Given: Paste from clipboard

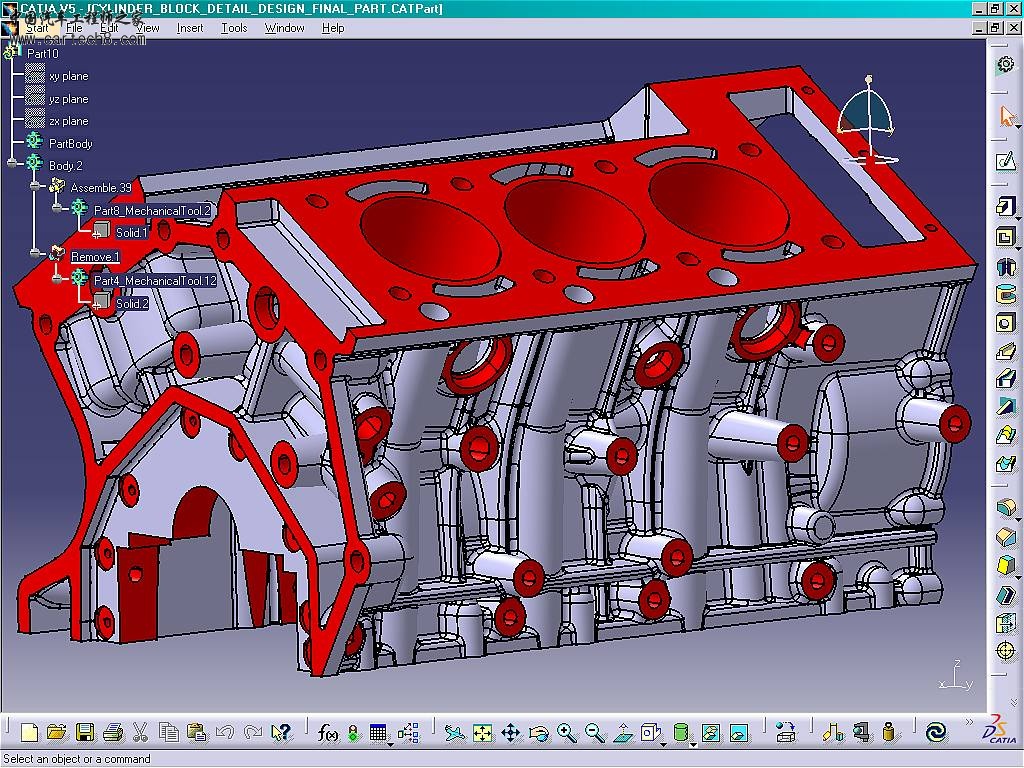Looking at the screenshot, I should click(196, 733).
